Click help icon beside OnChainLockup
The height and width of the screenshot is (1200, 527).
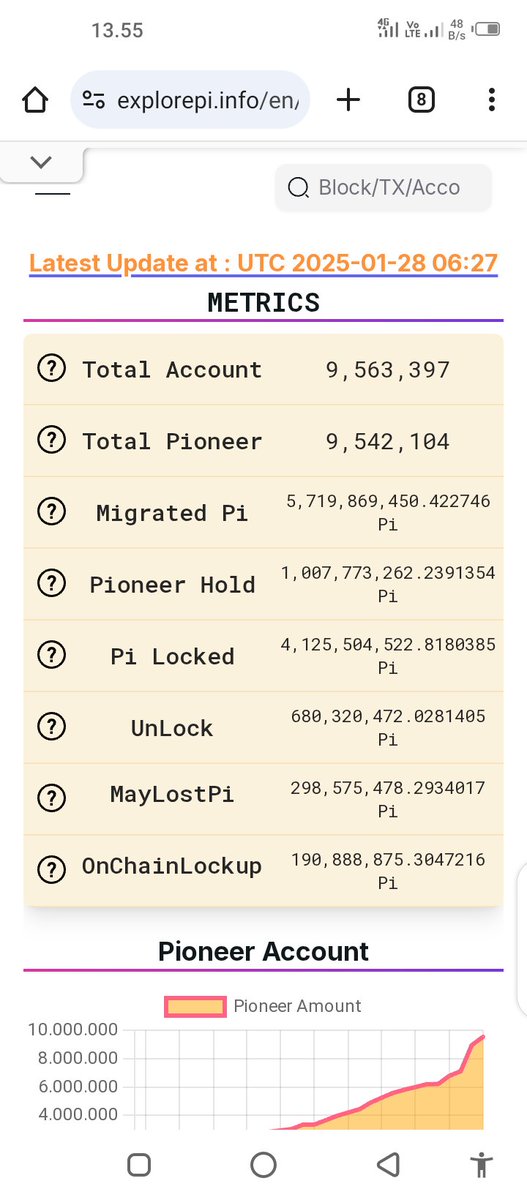coord(51,870)
